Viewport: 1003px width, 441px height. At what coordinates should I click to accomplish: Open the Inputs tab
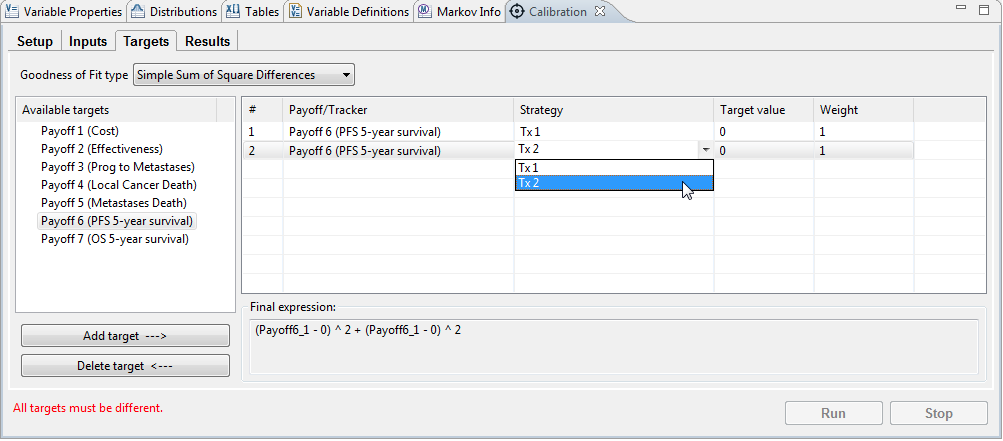point(88,41)
